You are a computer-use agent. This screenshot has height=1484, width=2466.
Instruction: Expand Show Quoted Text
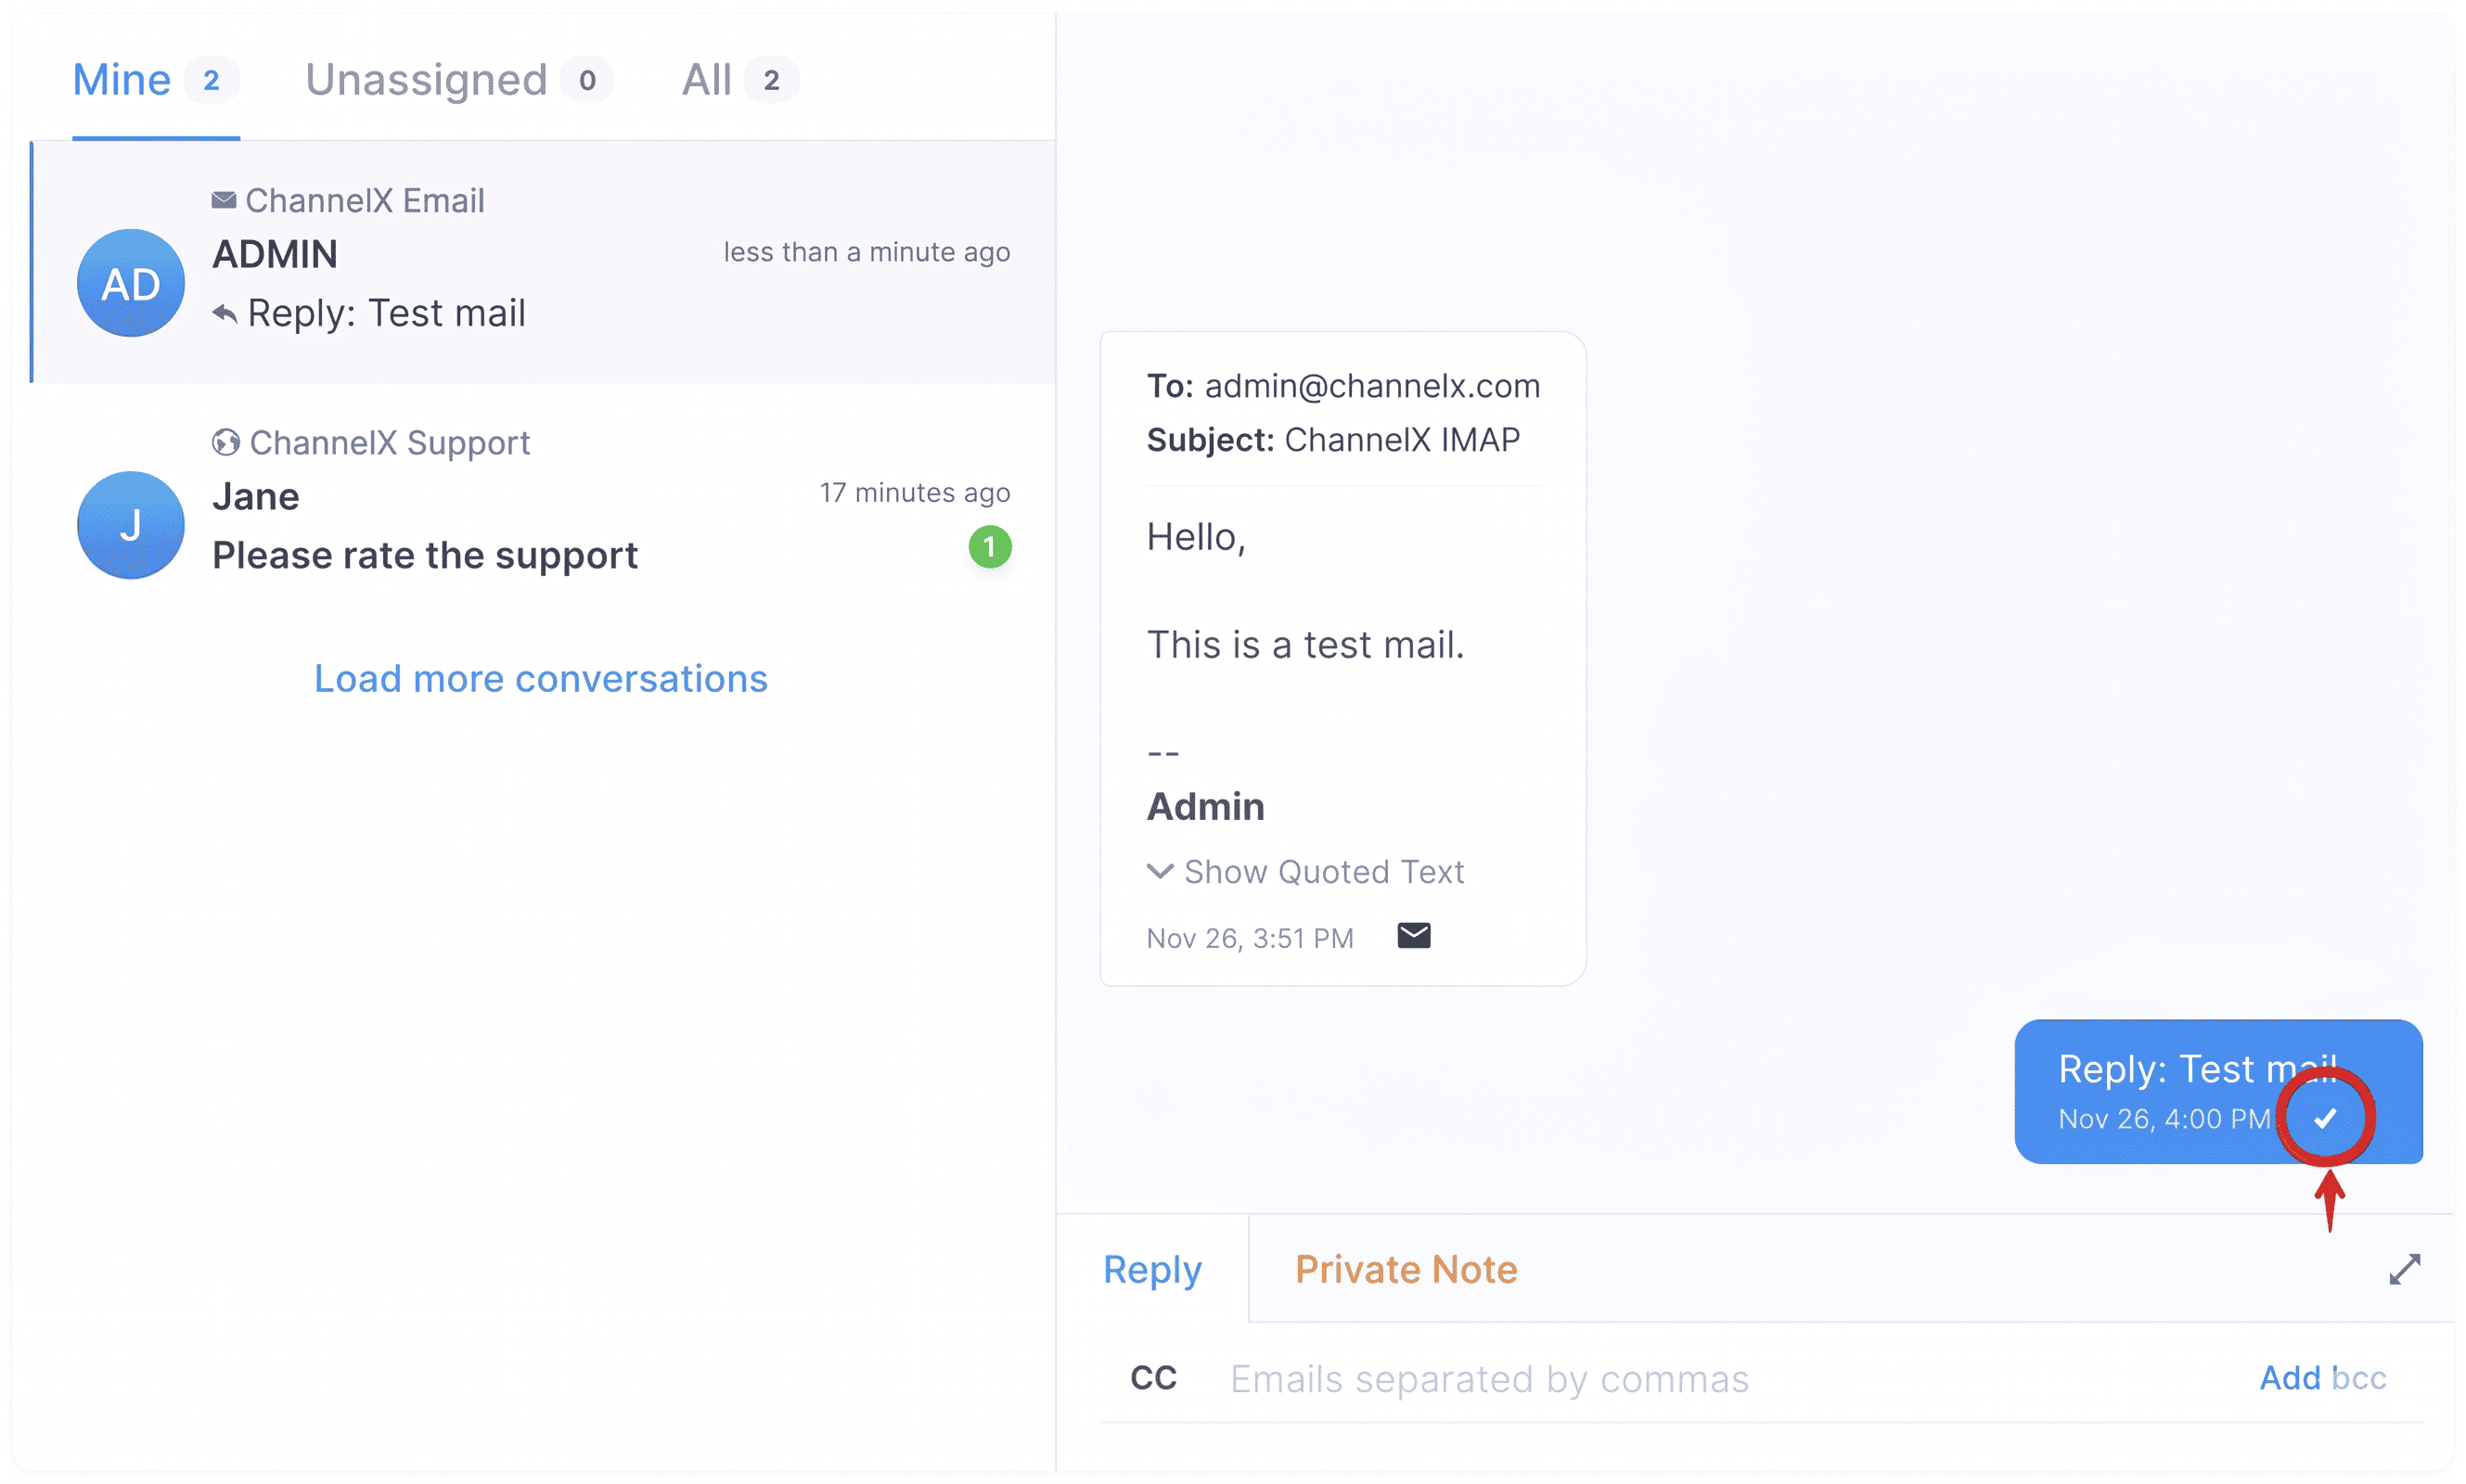point(1305,872)
